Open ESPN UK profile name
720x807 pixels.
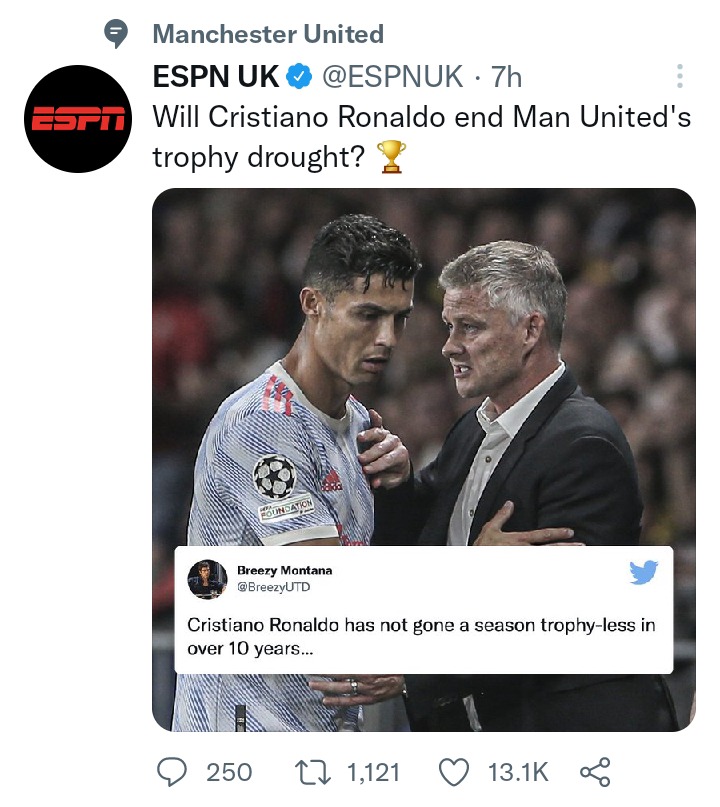pos(216,76)
